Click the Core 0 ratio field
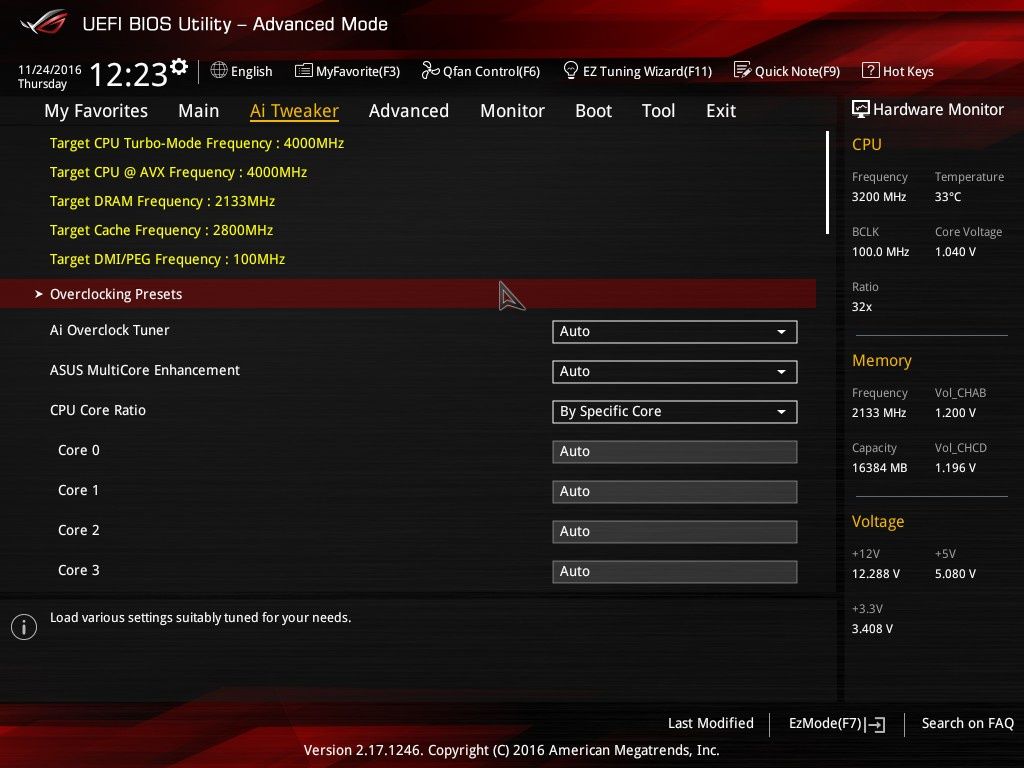 tap(674, 451)
